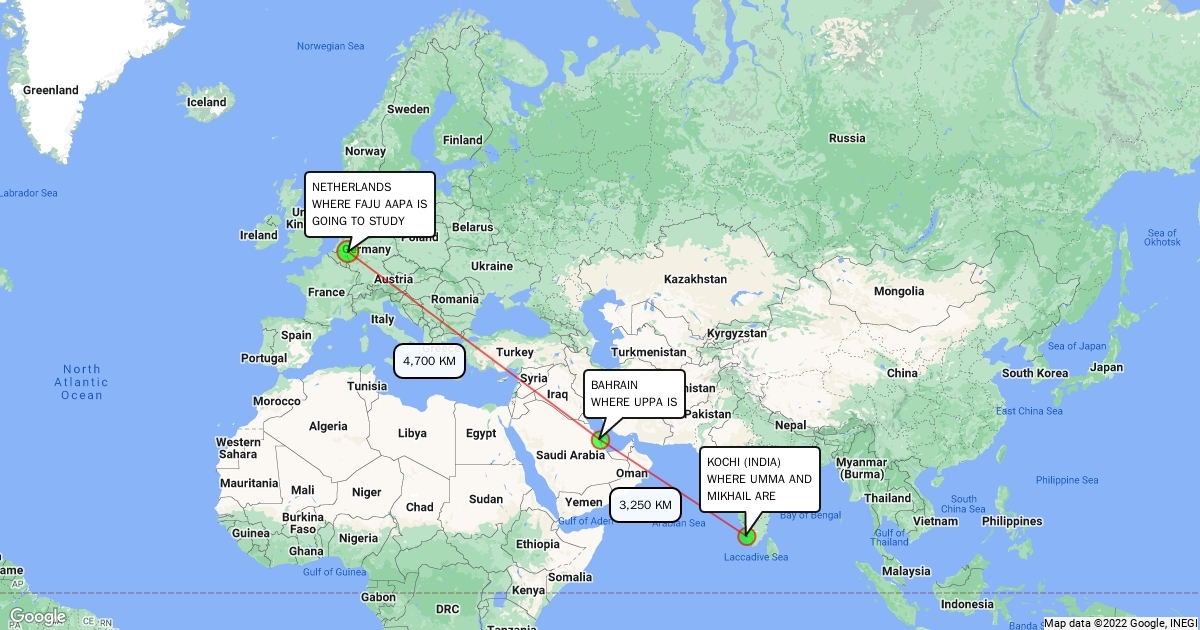The height and width of the screenshot is (630, 1200).
Task: Click the Romania label
Action: tap(456, 299)
